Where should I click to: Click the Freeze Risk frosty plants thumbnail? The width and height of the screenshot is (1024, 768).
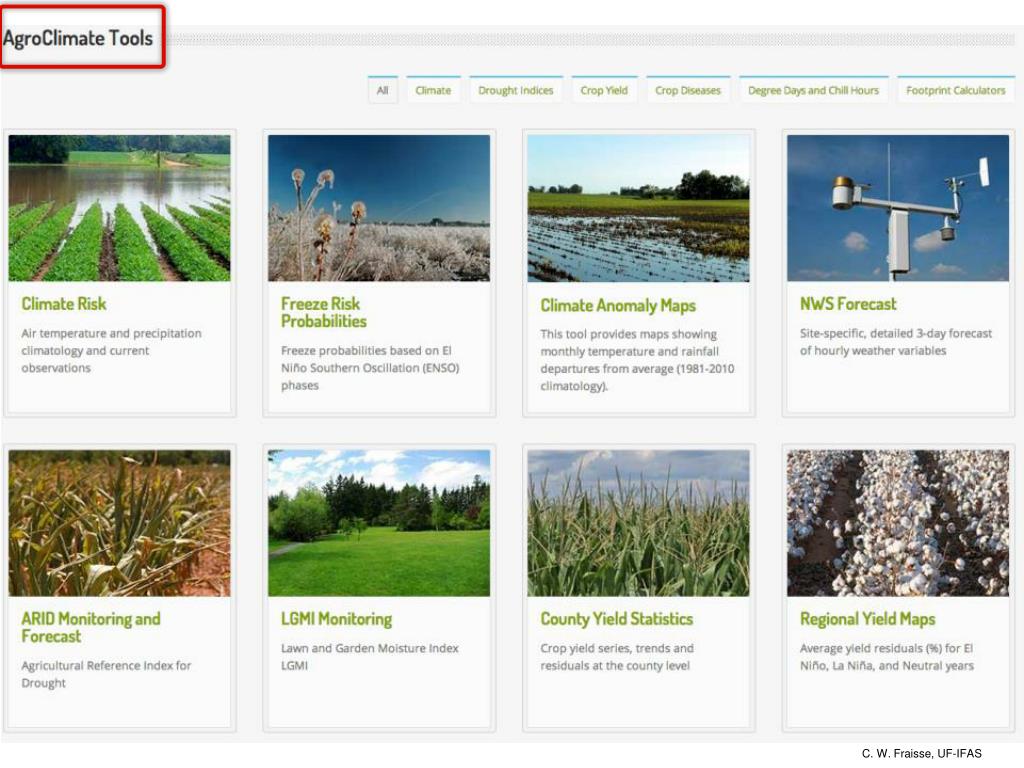click(x=379, y=208)
